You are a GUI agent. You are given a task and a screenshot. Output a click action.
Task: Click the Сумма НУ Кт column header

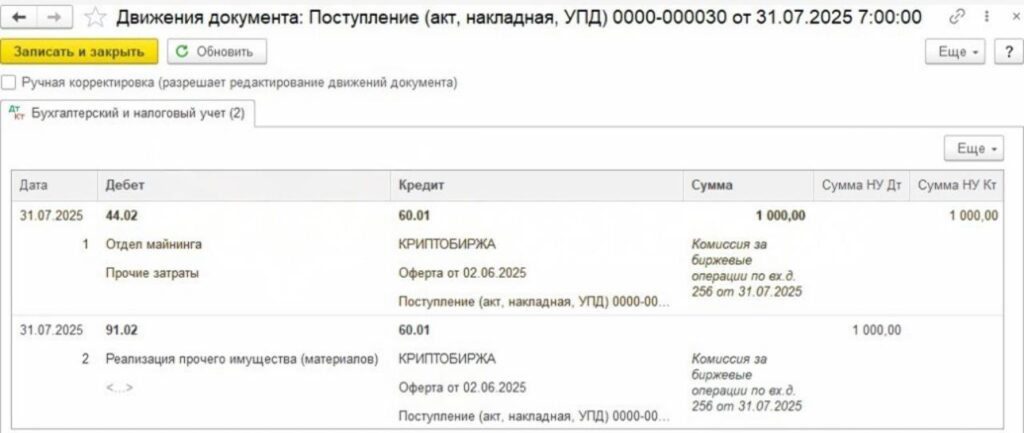click(x=957, y=185)
